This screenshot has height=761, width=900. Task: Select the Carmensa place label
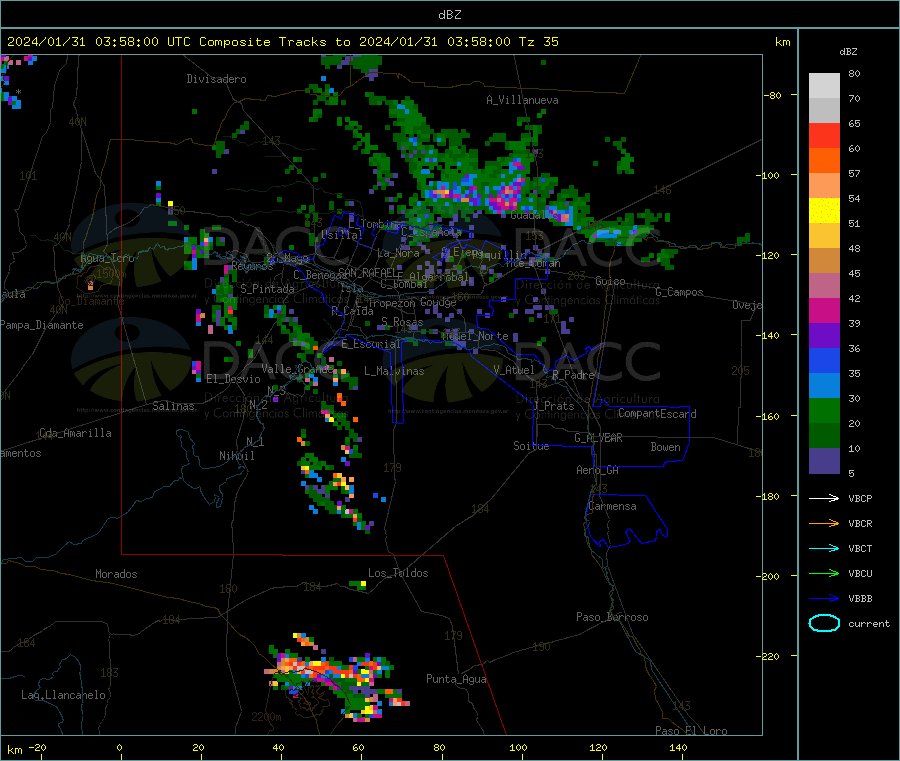coord(612,506)
